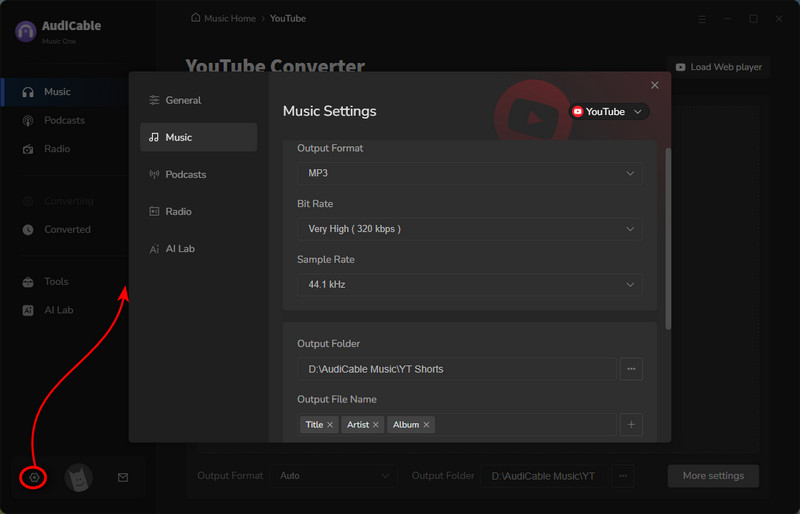Switch to Podcasts settings tab
Image resolution: width=800 pixels, height=514 pixels.
pos(198,175)
